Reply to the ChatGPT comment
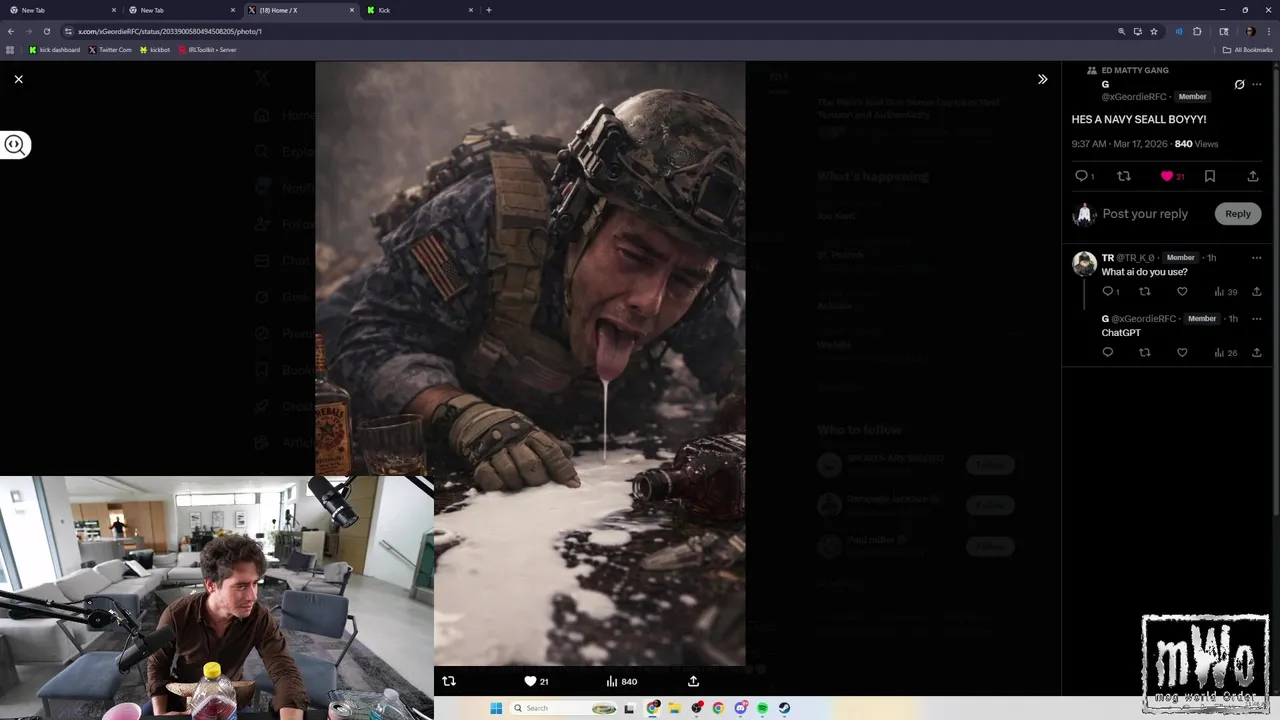Image resolution: width=1280 pixels, height=720 pixels. 1107,352
